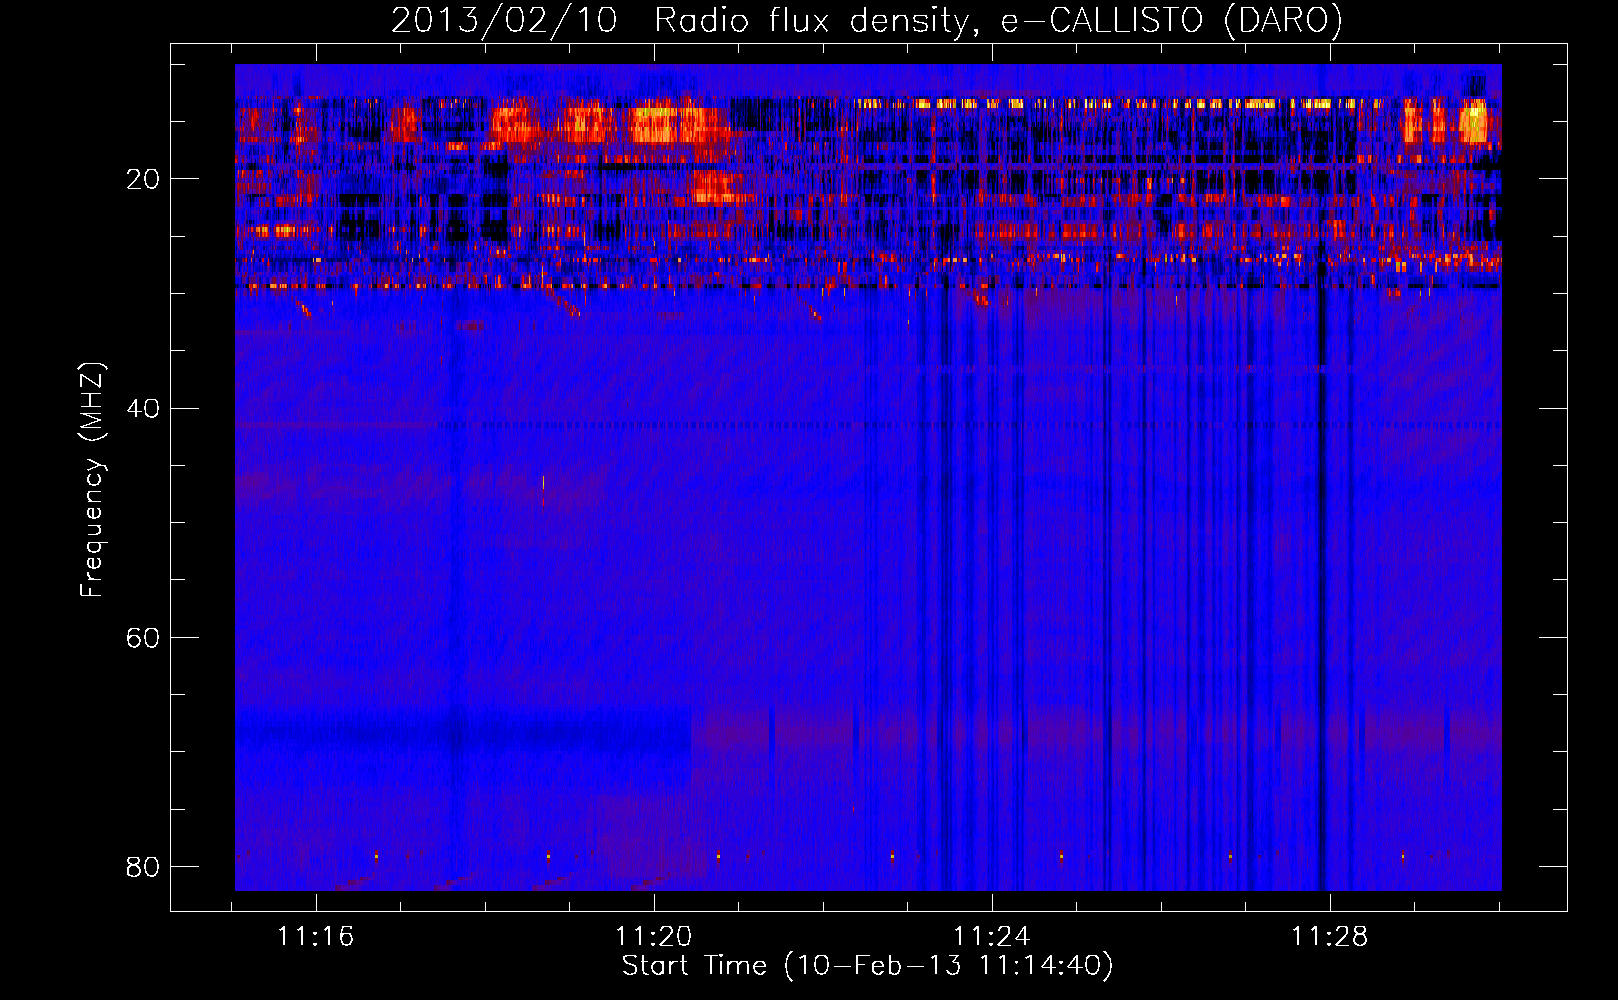Click the 80 frequency tick label
The height and width of the screenshot is (1000, 1618).
[x=143, y=866]
